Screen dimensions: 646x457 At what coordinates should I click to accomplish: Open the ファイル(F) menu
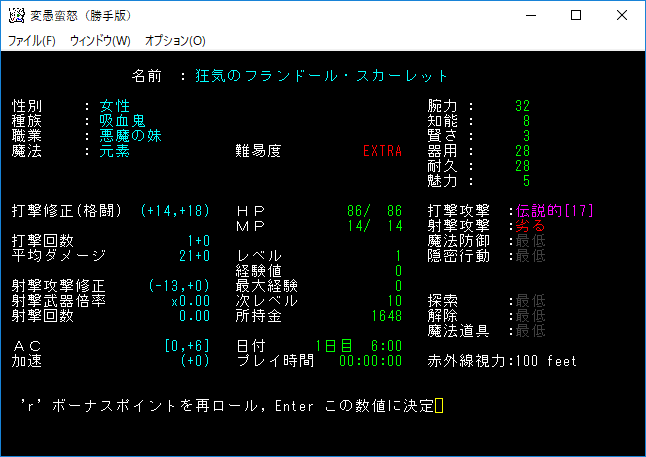31,41
